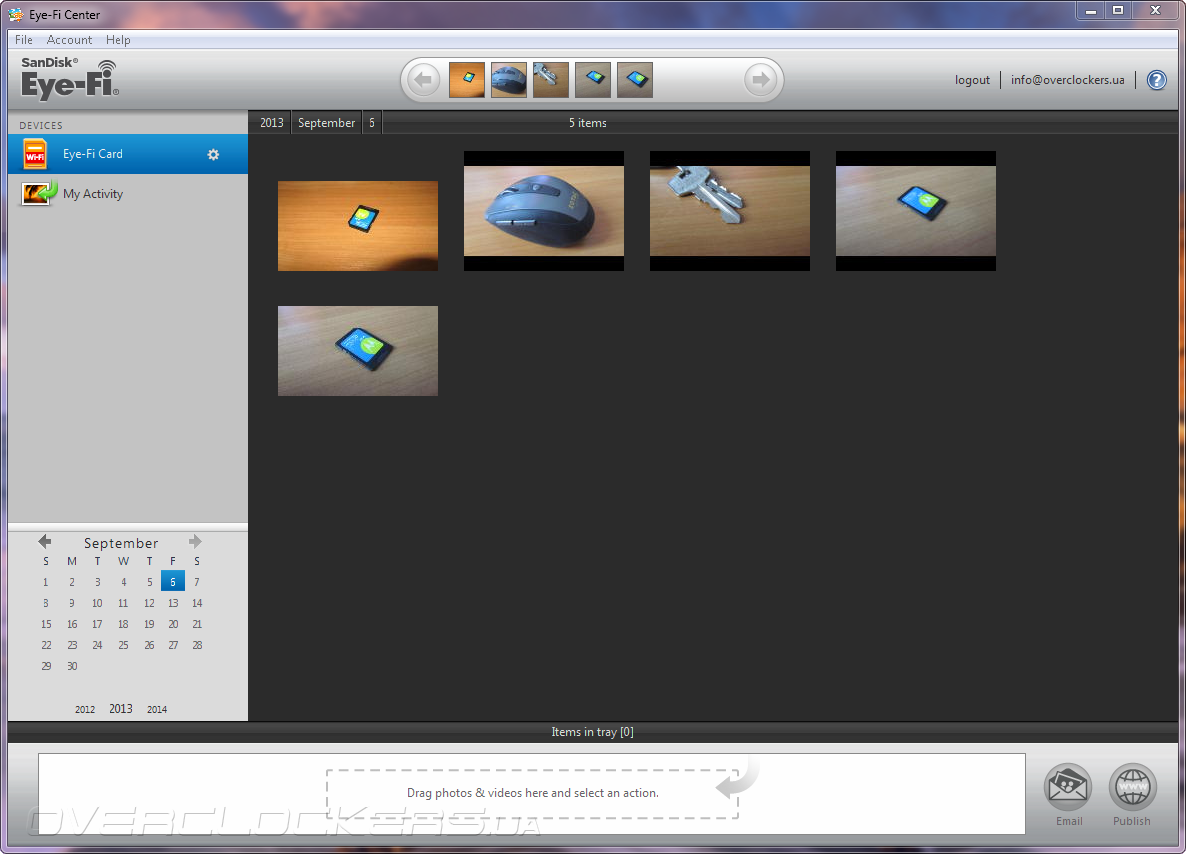
Task: Select September 18 in the calendar
Action: pos(123,624)
